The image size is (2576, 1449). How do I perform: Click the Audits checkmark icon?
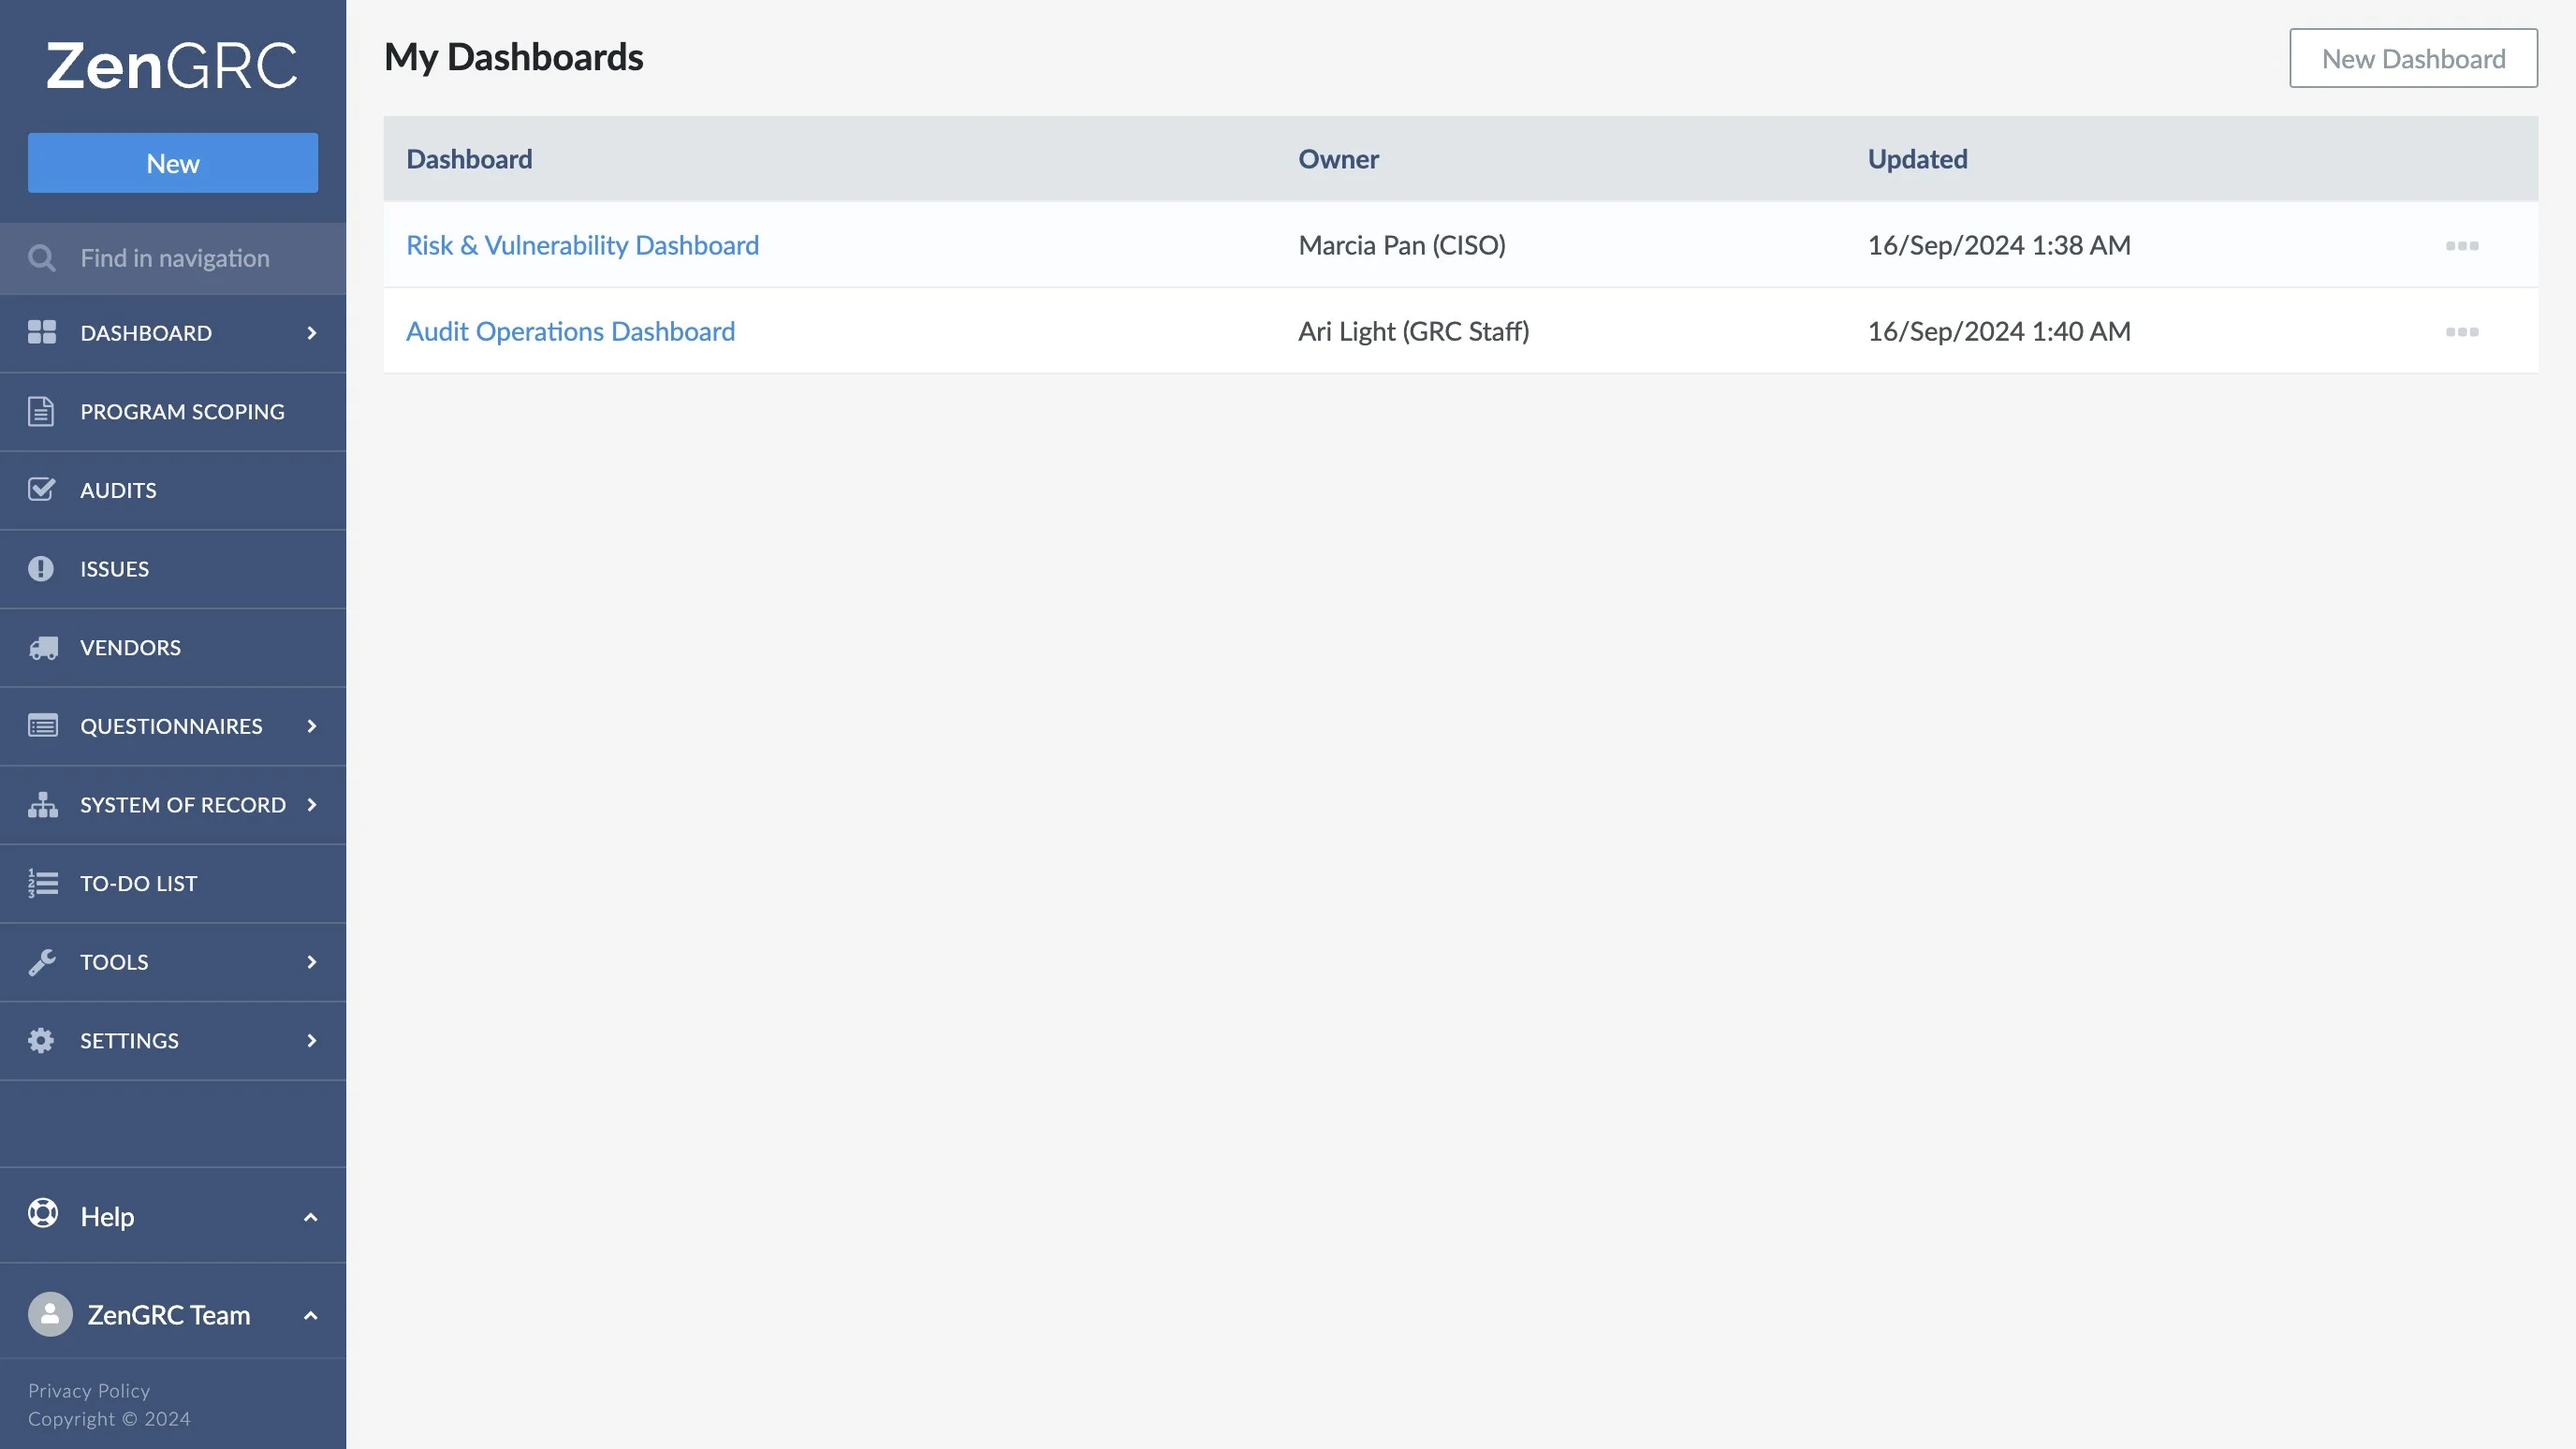click(42, 489)
